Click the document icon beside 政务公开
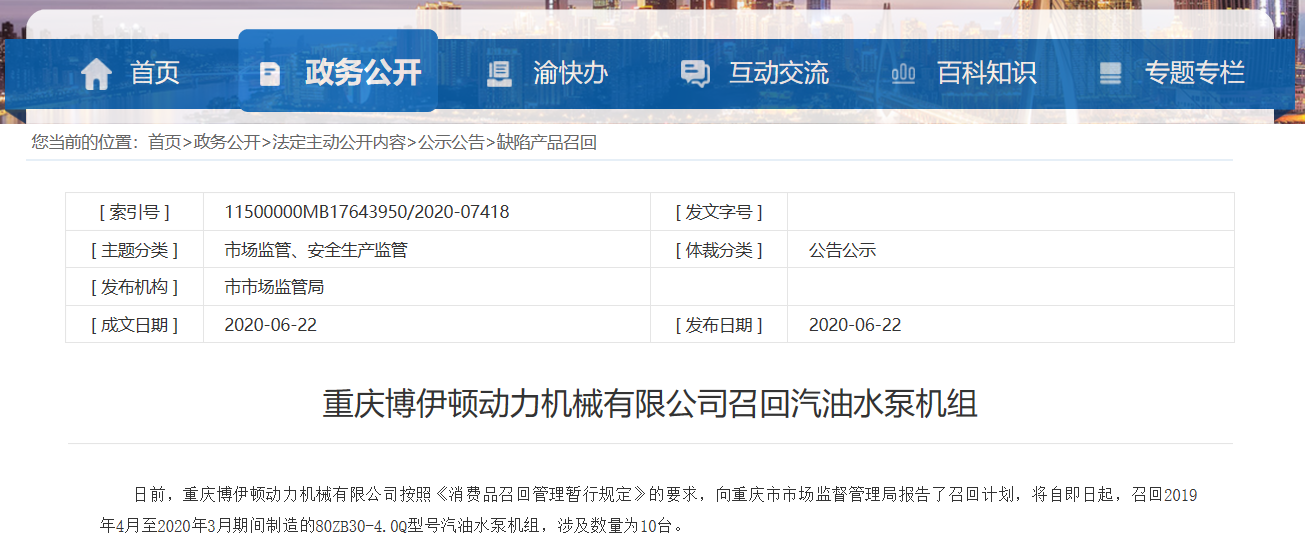 269,74
